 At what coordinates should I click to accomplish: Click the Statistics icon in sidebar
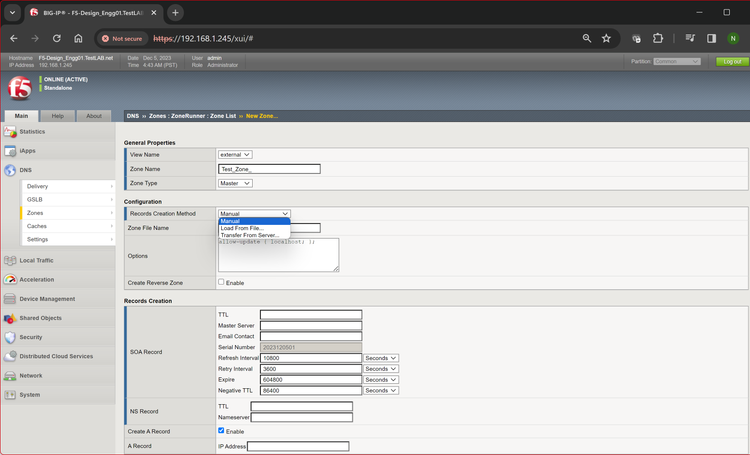click(x=10, y=131)
